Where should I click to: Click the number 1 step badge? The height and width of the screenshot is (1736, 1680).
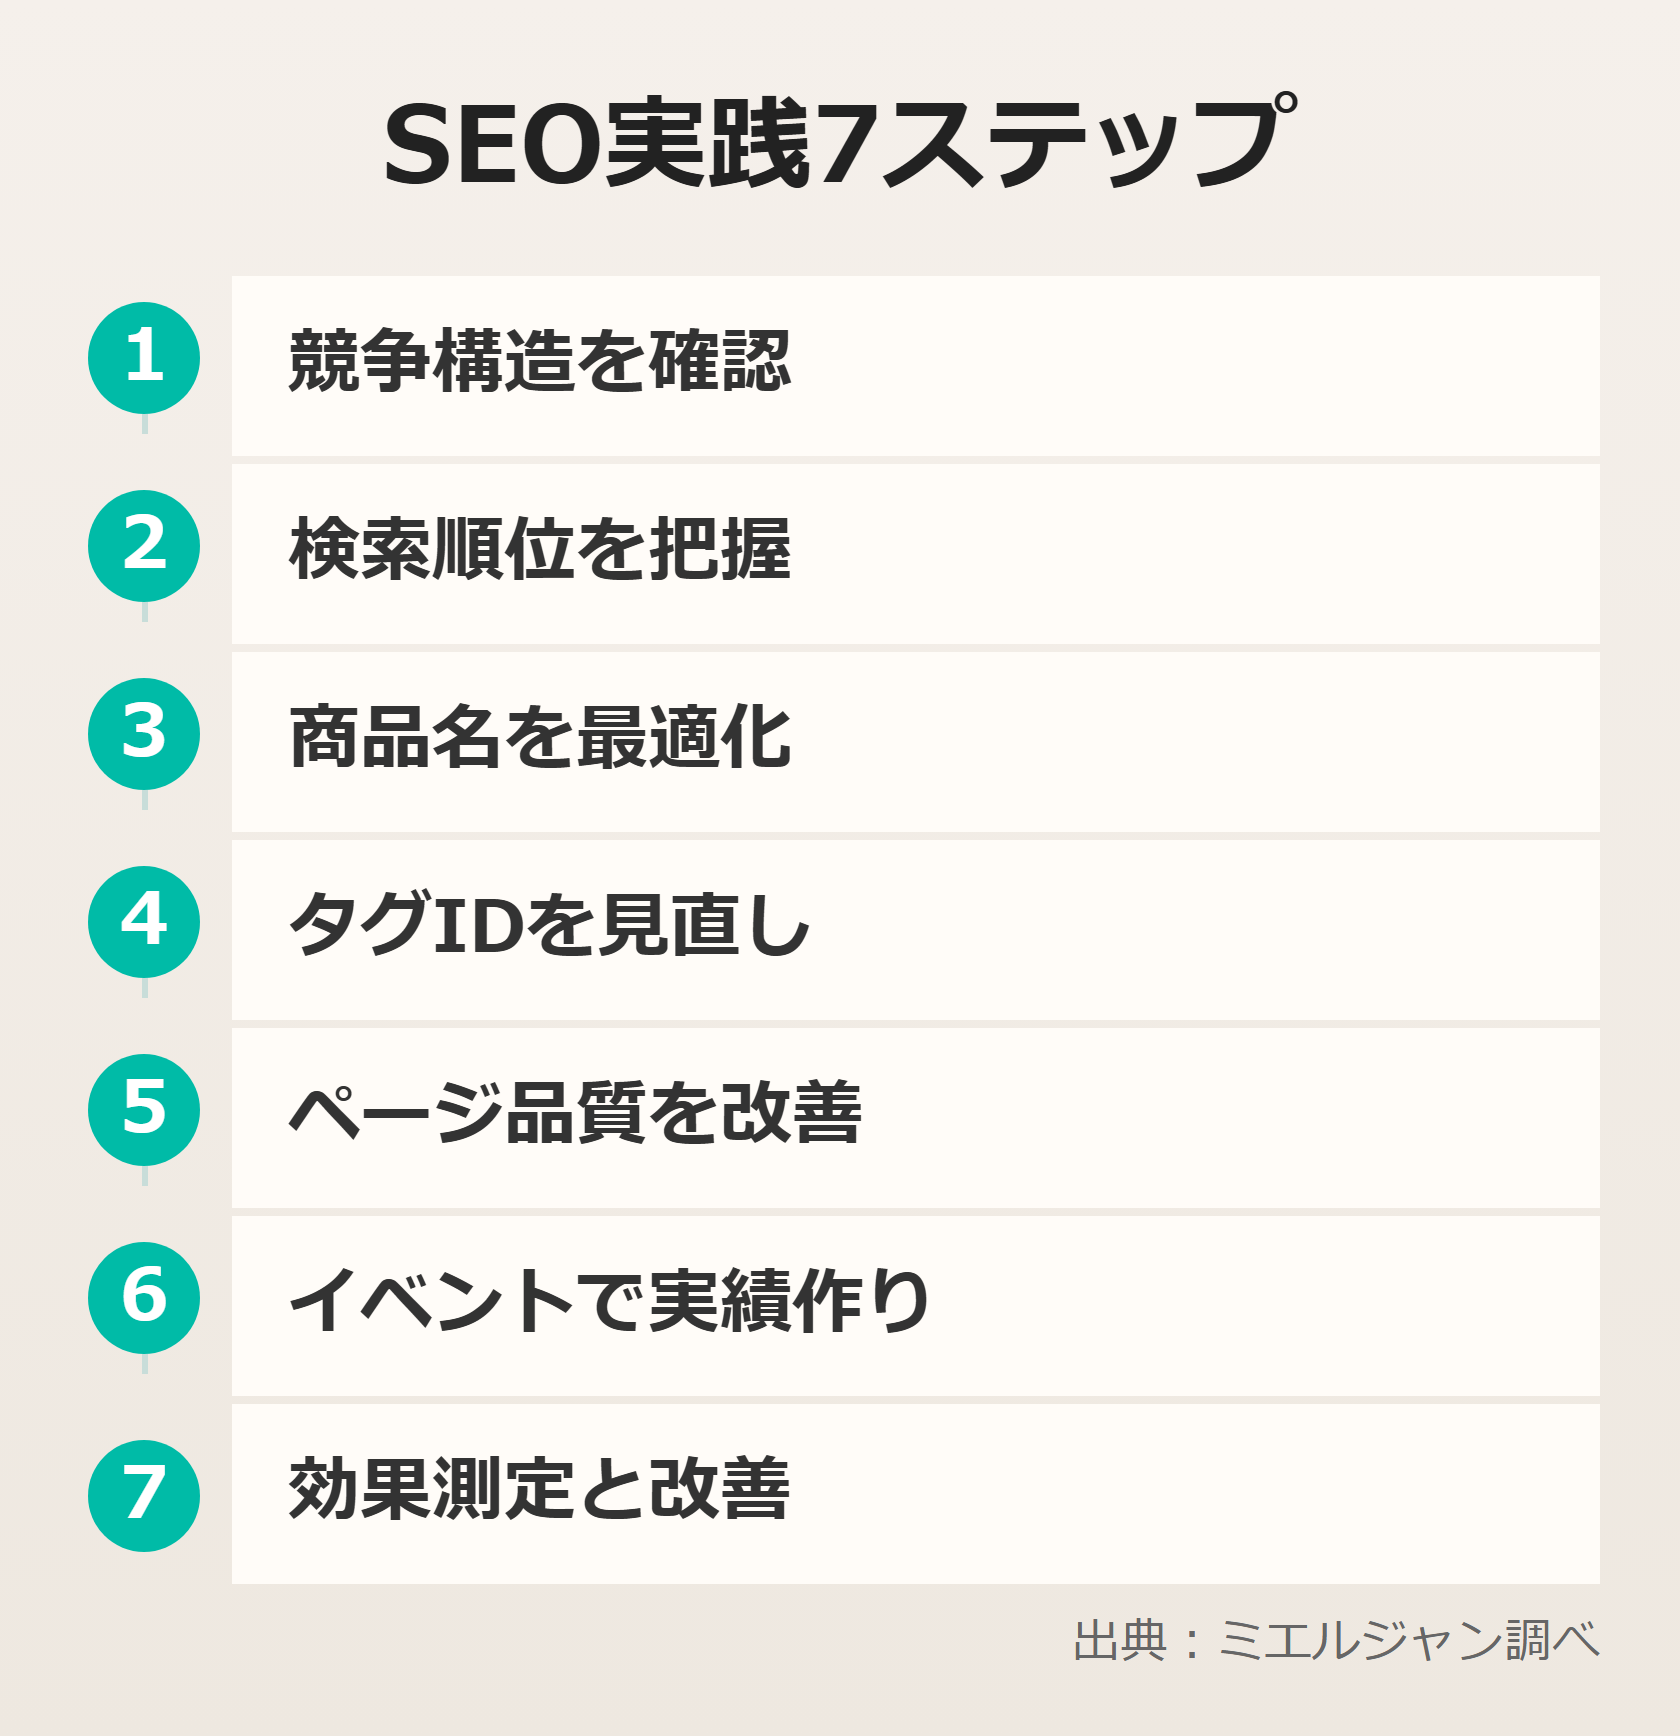(144, 358)
